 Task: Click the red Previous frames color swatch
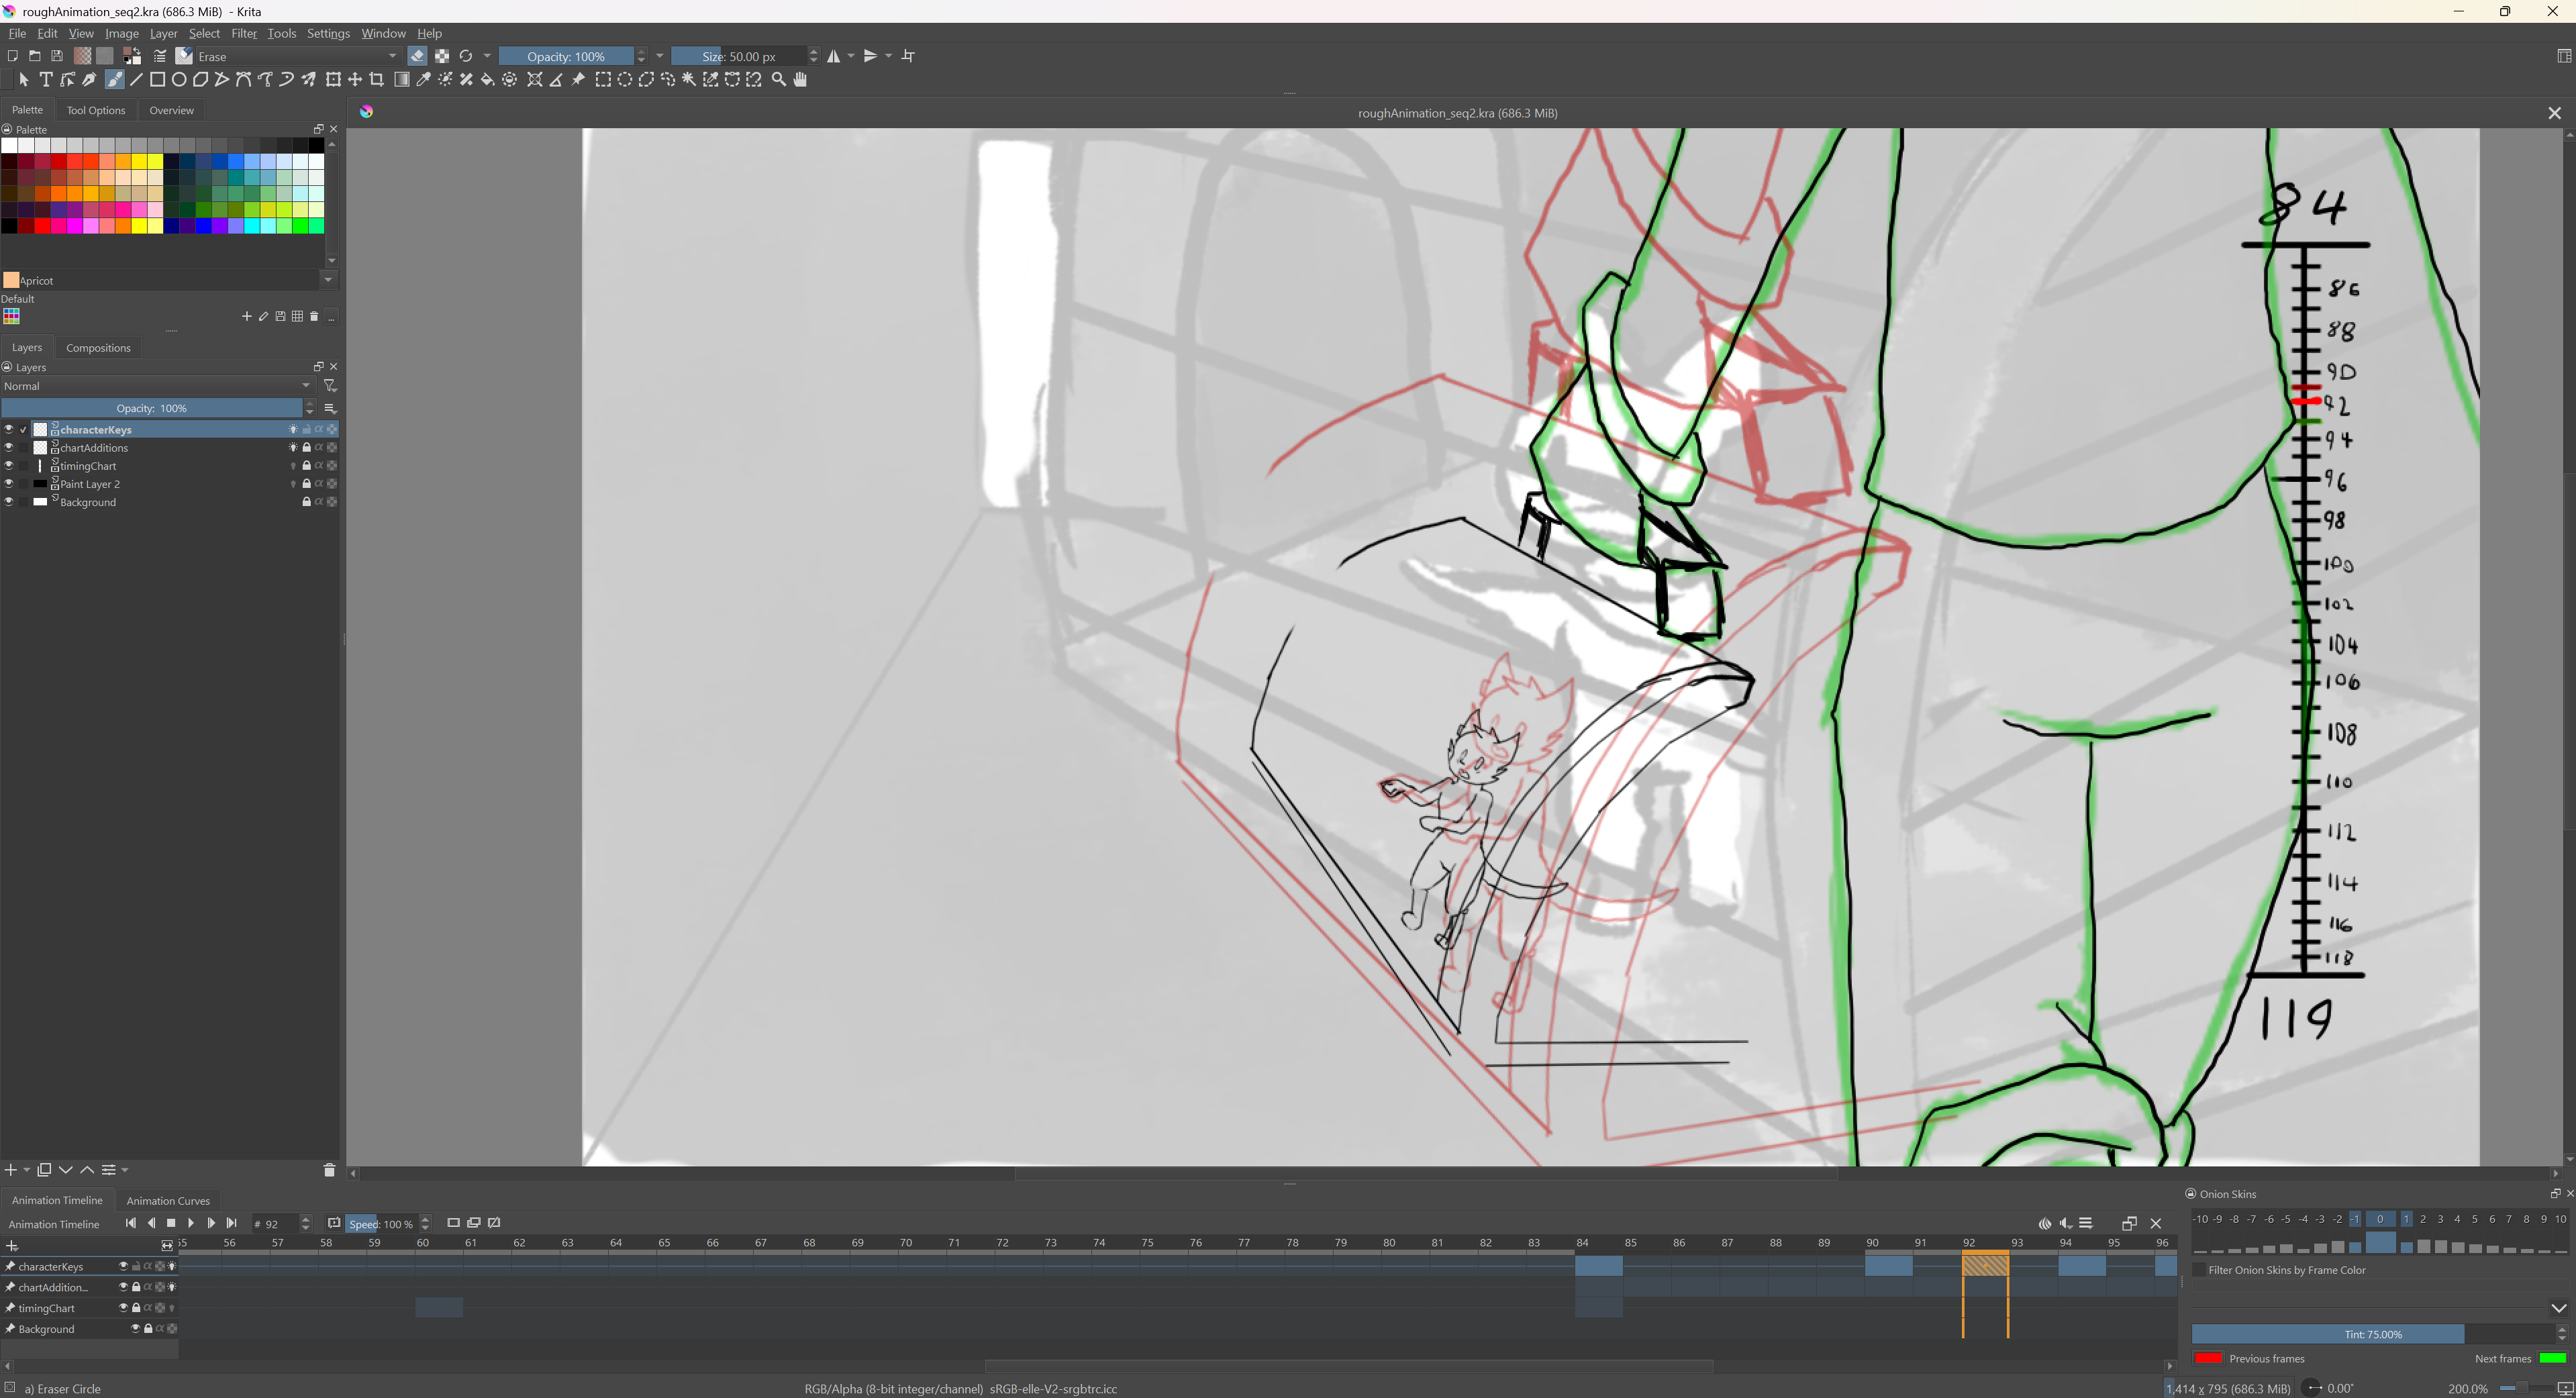[2207, 1358]
